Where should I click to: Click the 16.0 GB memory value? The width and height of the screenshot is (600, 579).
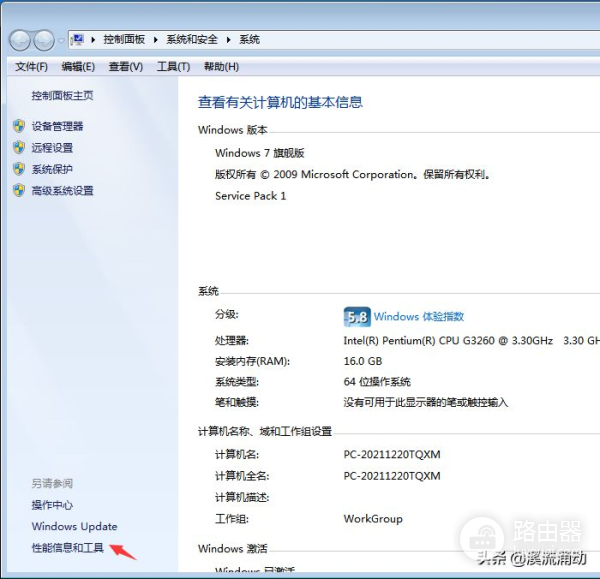[x=363, y=361]
